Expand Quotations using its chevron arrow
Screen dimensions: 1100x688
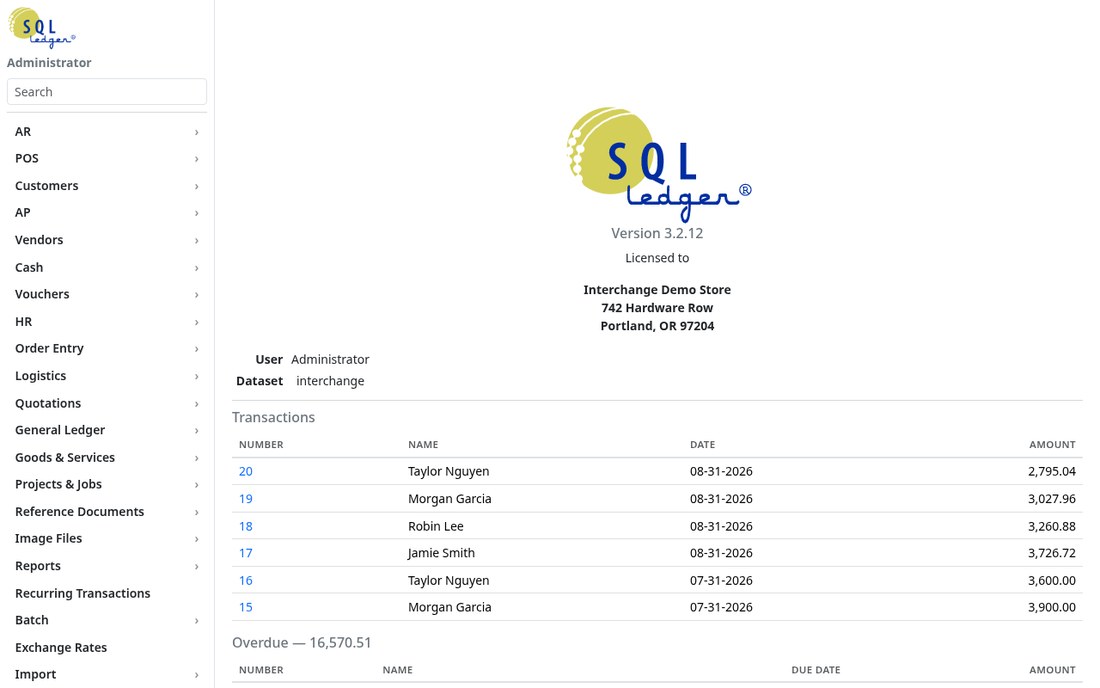[196, 403]
